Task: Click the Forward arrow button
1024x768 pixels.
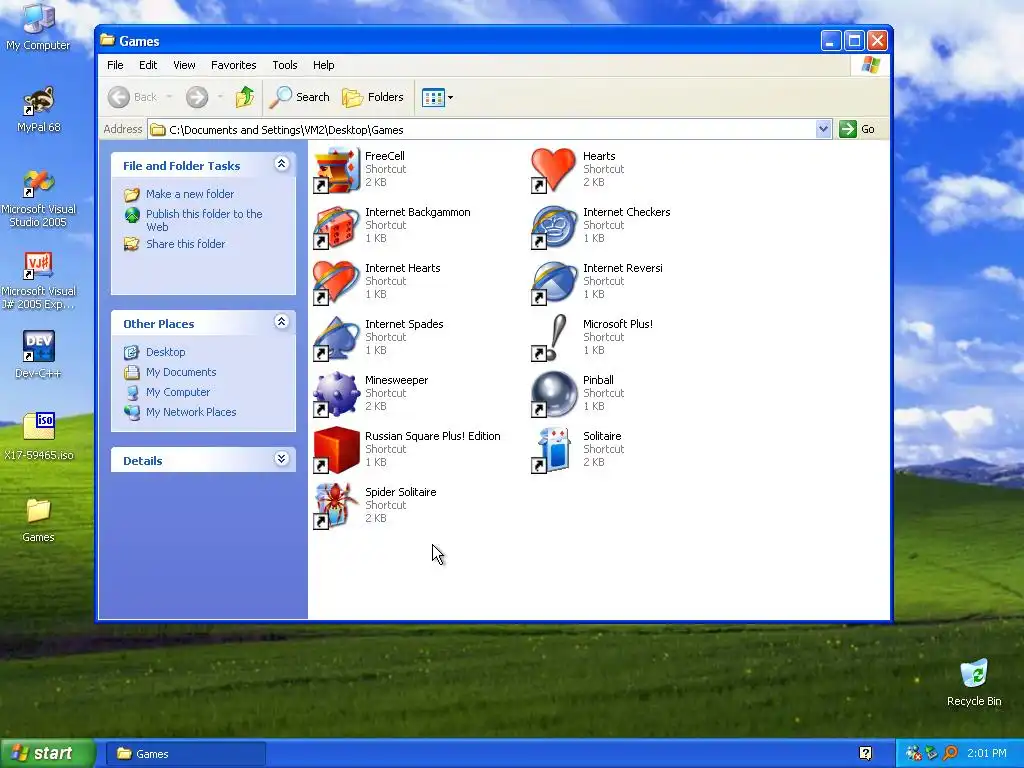Action: (197, 97)
